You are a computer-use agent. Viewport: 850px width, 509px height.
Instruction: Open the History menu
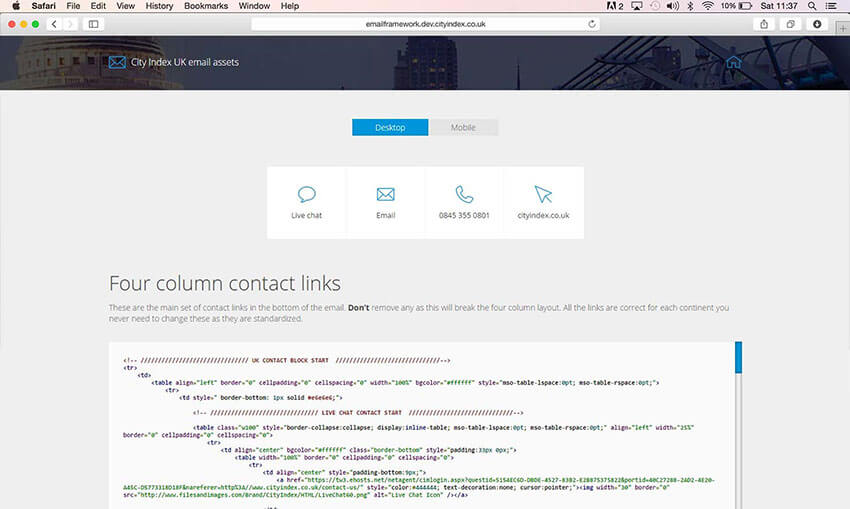pos(159,6)
